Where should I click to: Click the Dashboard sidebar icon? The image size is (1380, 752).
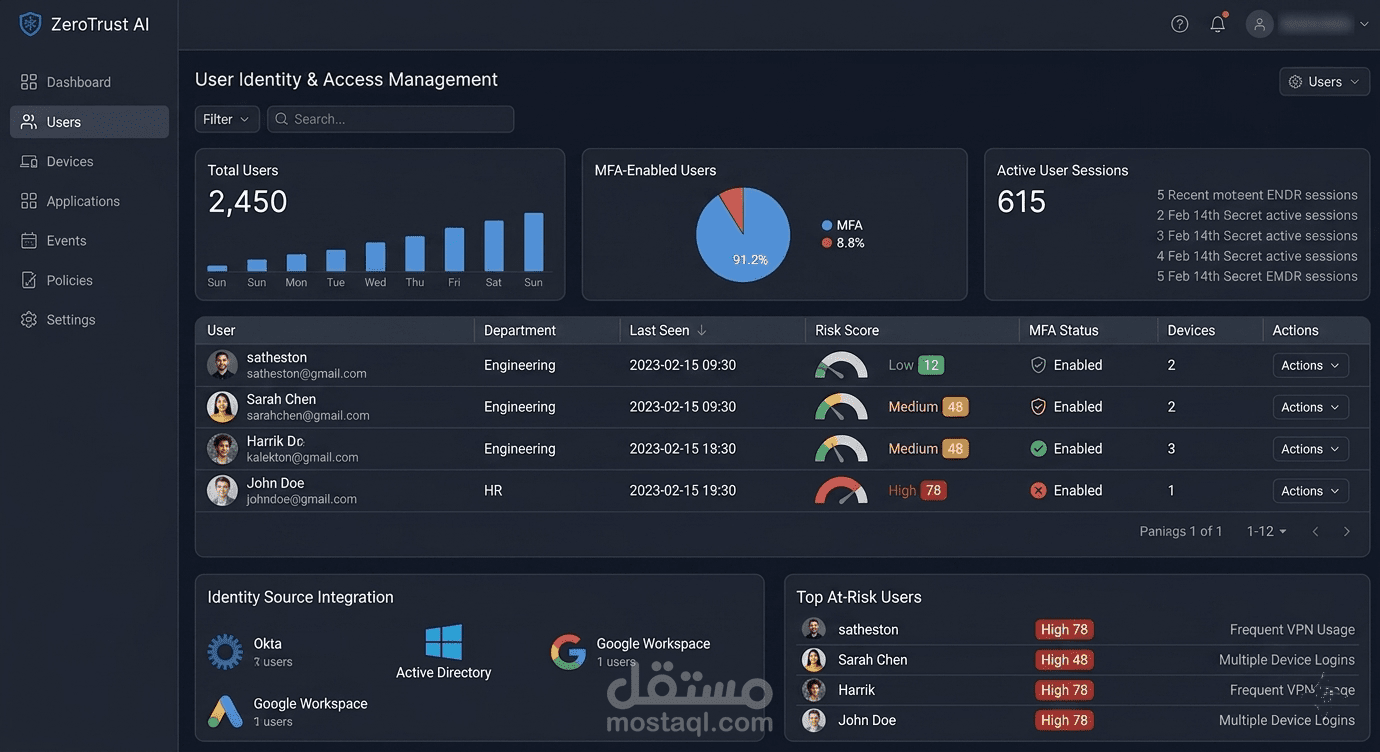pyautogui.click(x=29, y=82)
